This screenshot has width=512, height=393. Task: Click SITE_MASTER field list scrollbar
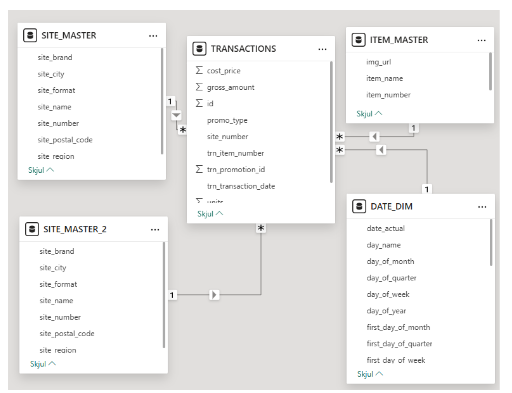pyautogui.click(x=162, y=101)
